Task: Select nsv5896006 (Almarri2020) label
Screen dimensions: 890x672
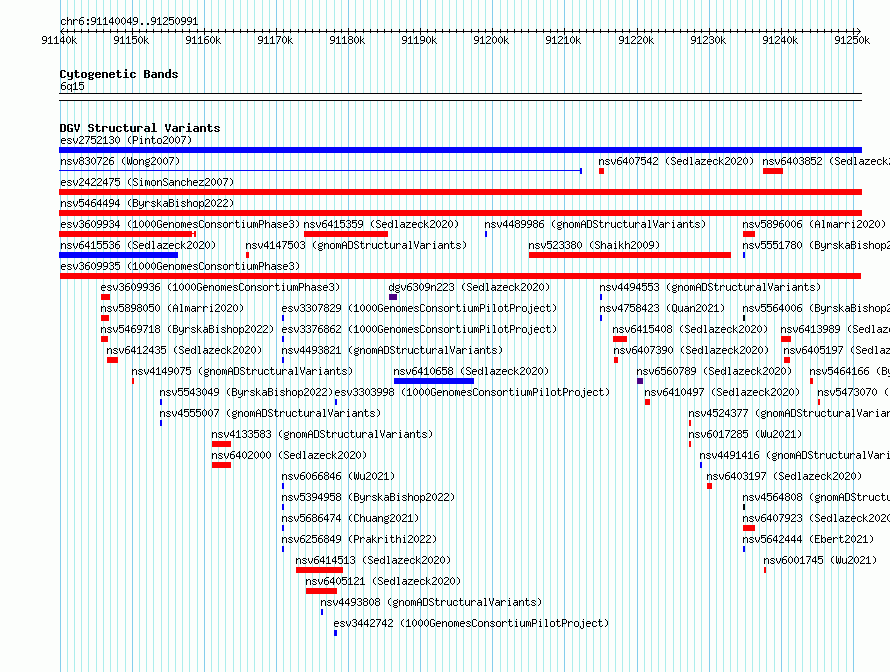Action: point(814,224)
